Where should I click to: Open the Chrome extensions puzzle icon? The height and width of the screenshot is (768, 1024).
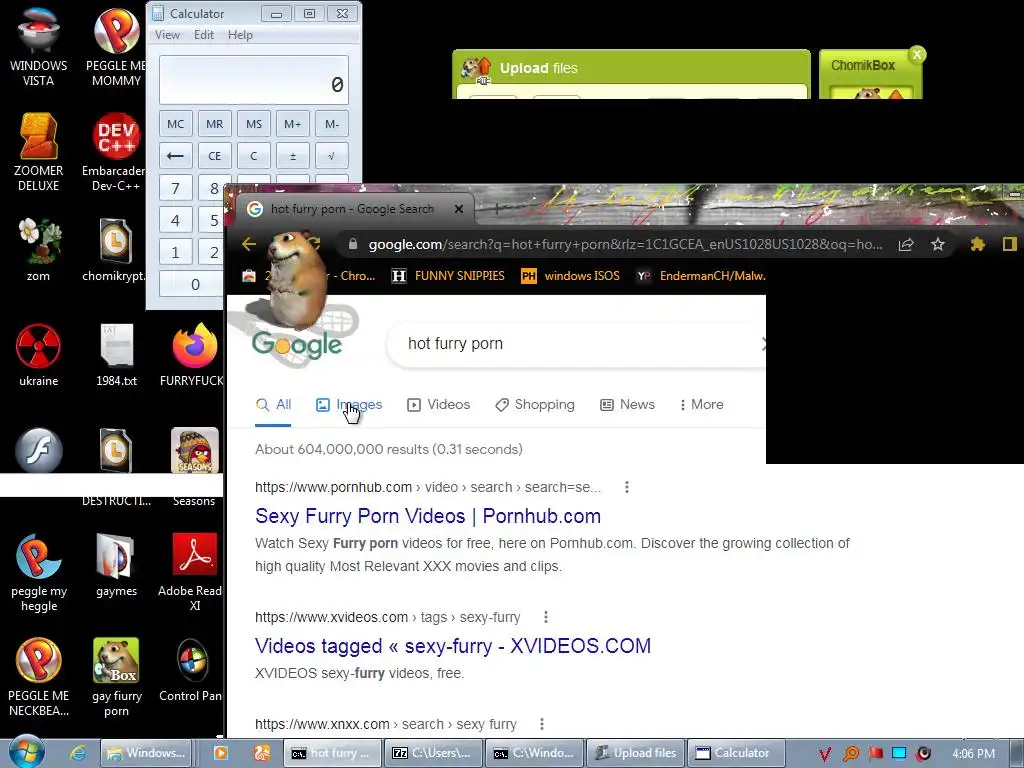tap(977, 244)
